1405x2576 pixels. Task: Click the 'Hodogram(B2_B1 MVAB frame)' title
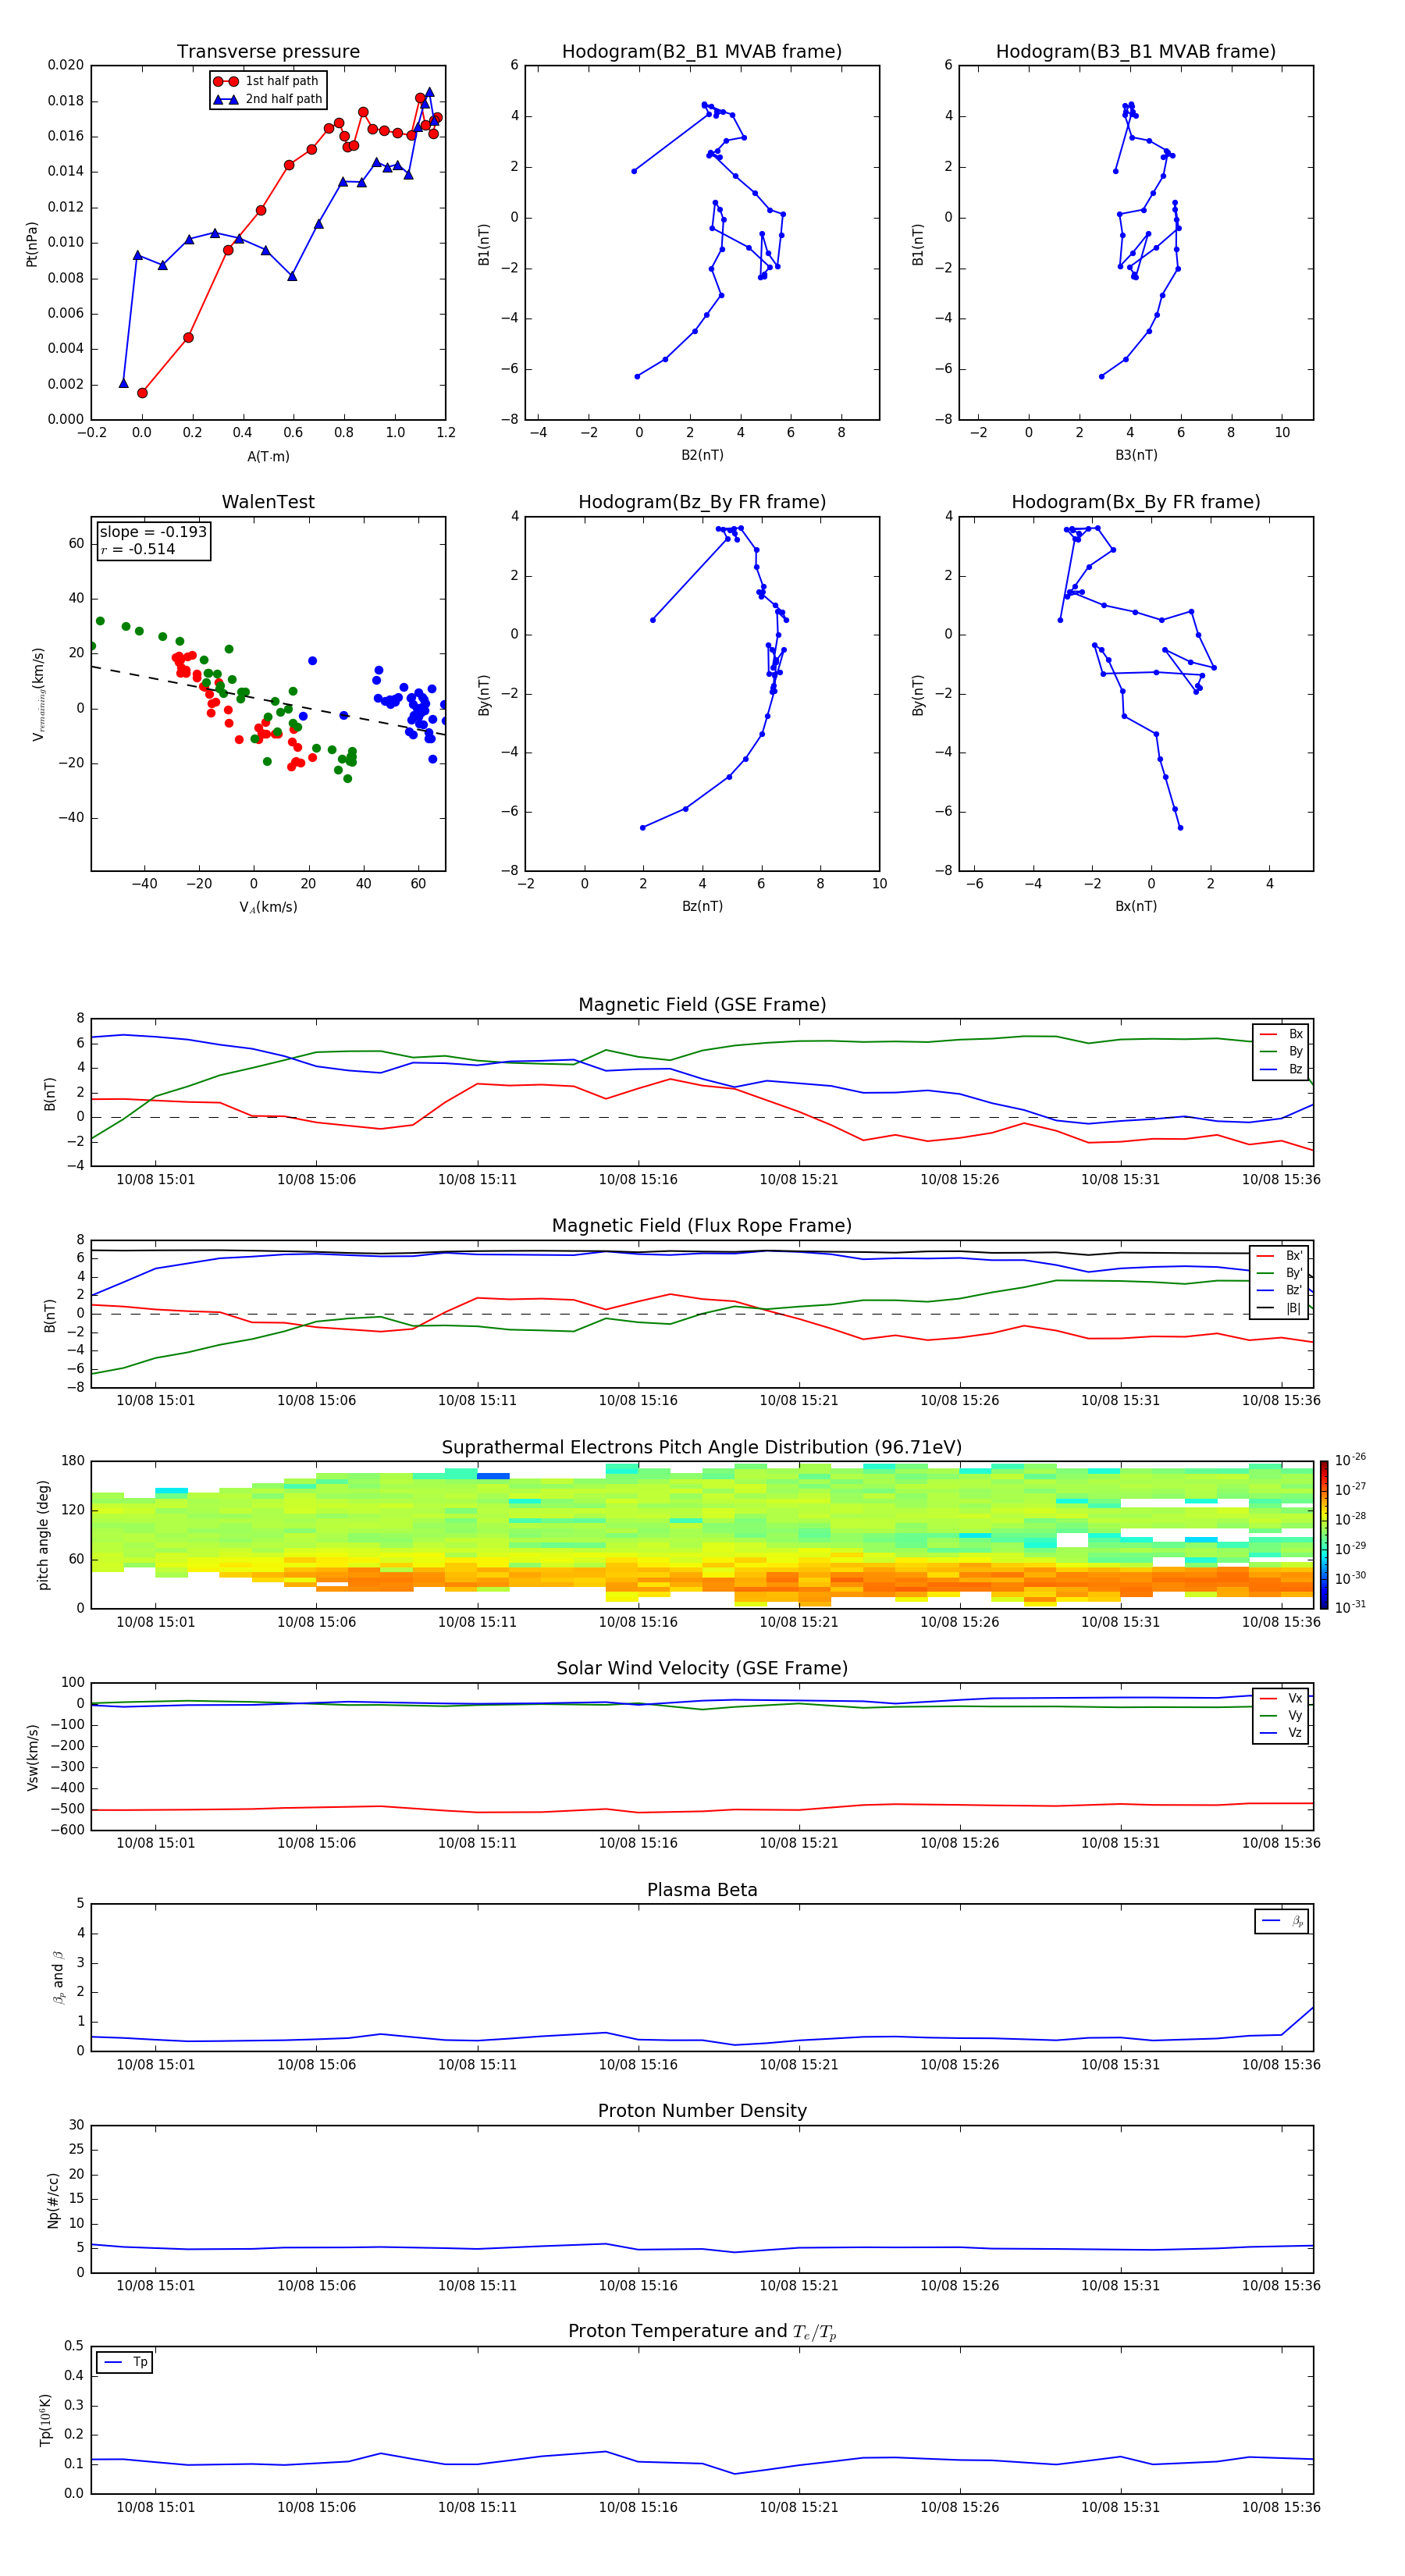coord(702,52)
